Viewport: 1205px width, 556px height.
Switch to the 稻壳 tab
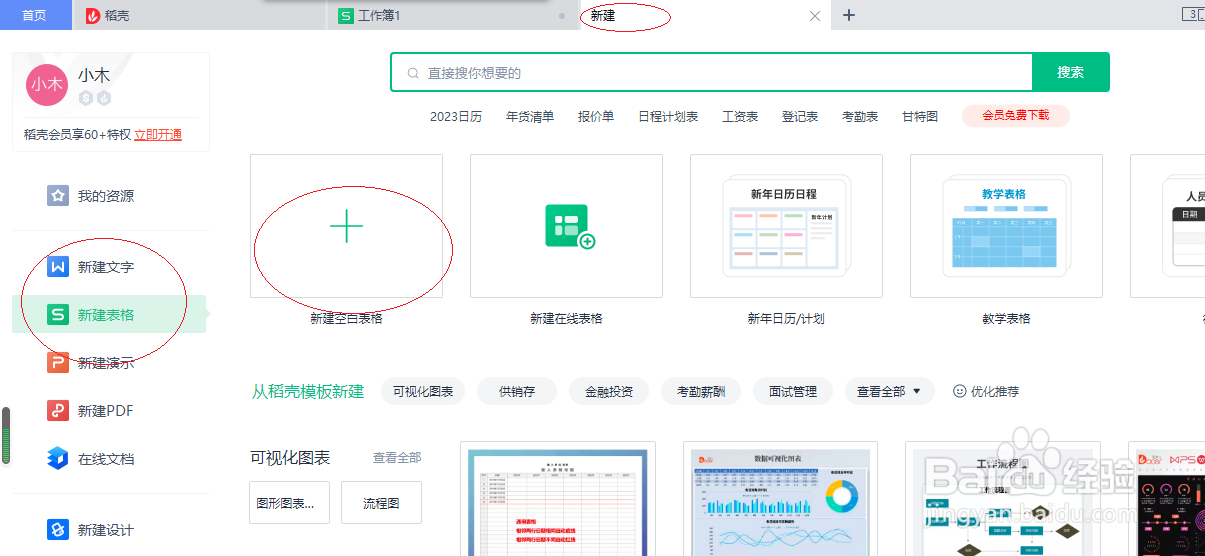(200, 15)
